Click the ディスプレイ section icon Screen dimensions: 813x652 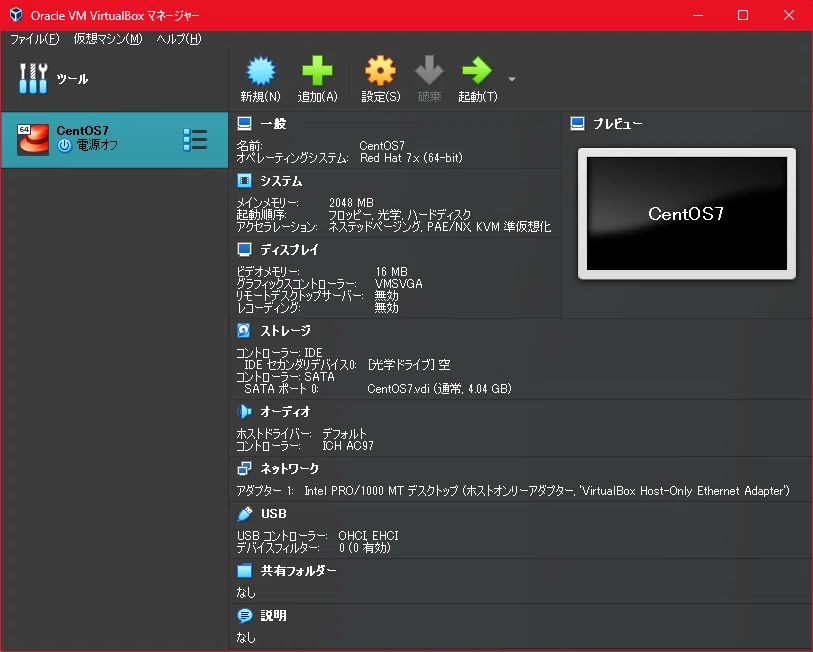click(244, 249)
